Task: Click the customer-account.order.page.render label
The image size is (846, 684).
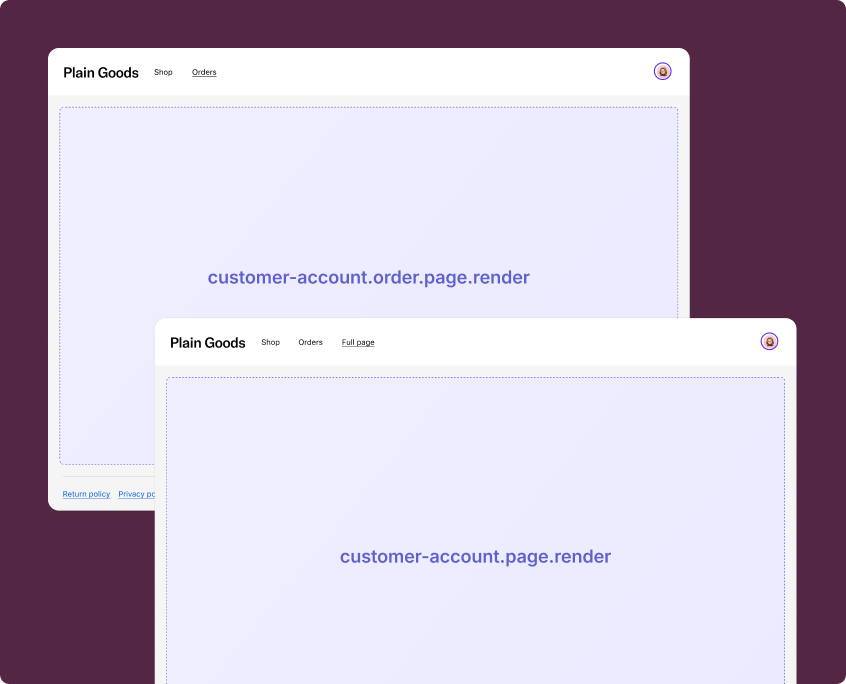Action: point(369,277)
